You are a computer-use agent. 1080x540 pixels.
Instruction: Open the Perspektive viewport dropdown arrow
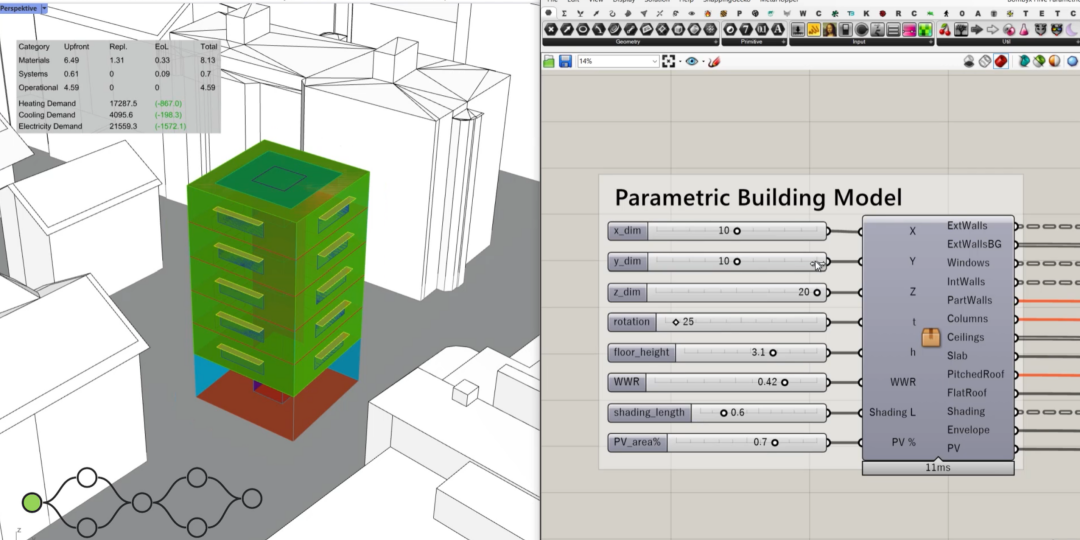click(x=44, y=7)
